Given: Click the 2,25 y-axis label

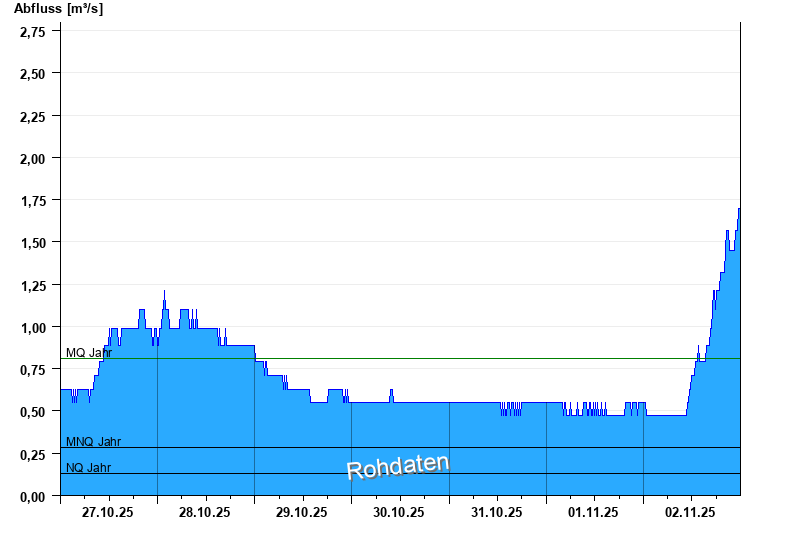Looking at the screenshot, I should [x=33, y=117].
